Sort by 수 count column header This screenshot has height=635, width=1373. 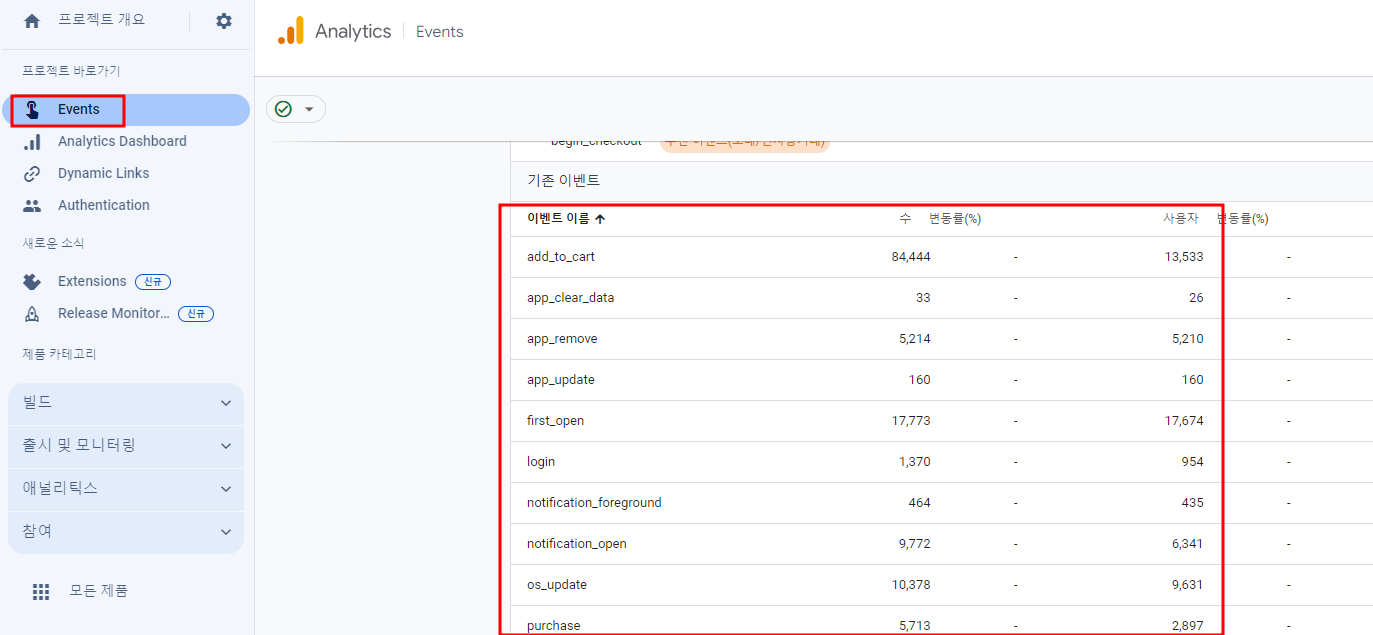click(x=905, y=219)
